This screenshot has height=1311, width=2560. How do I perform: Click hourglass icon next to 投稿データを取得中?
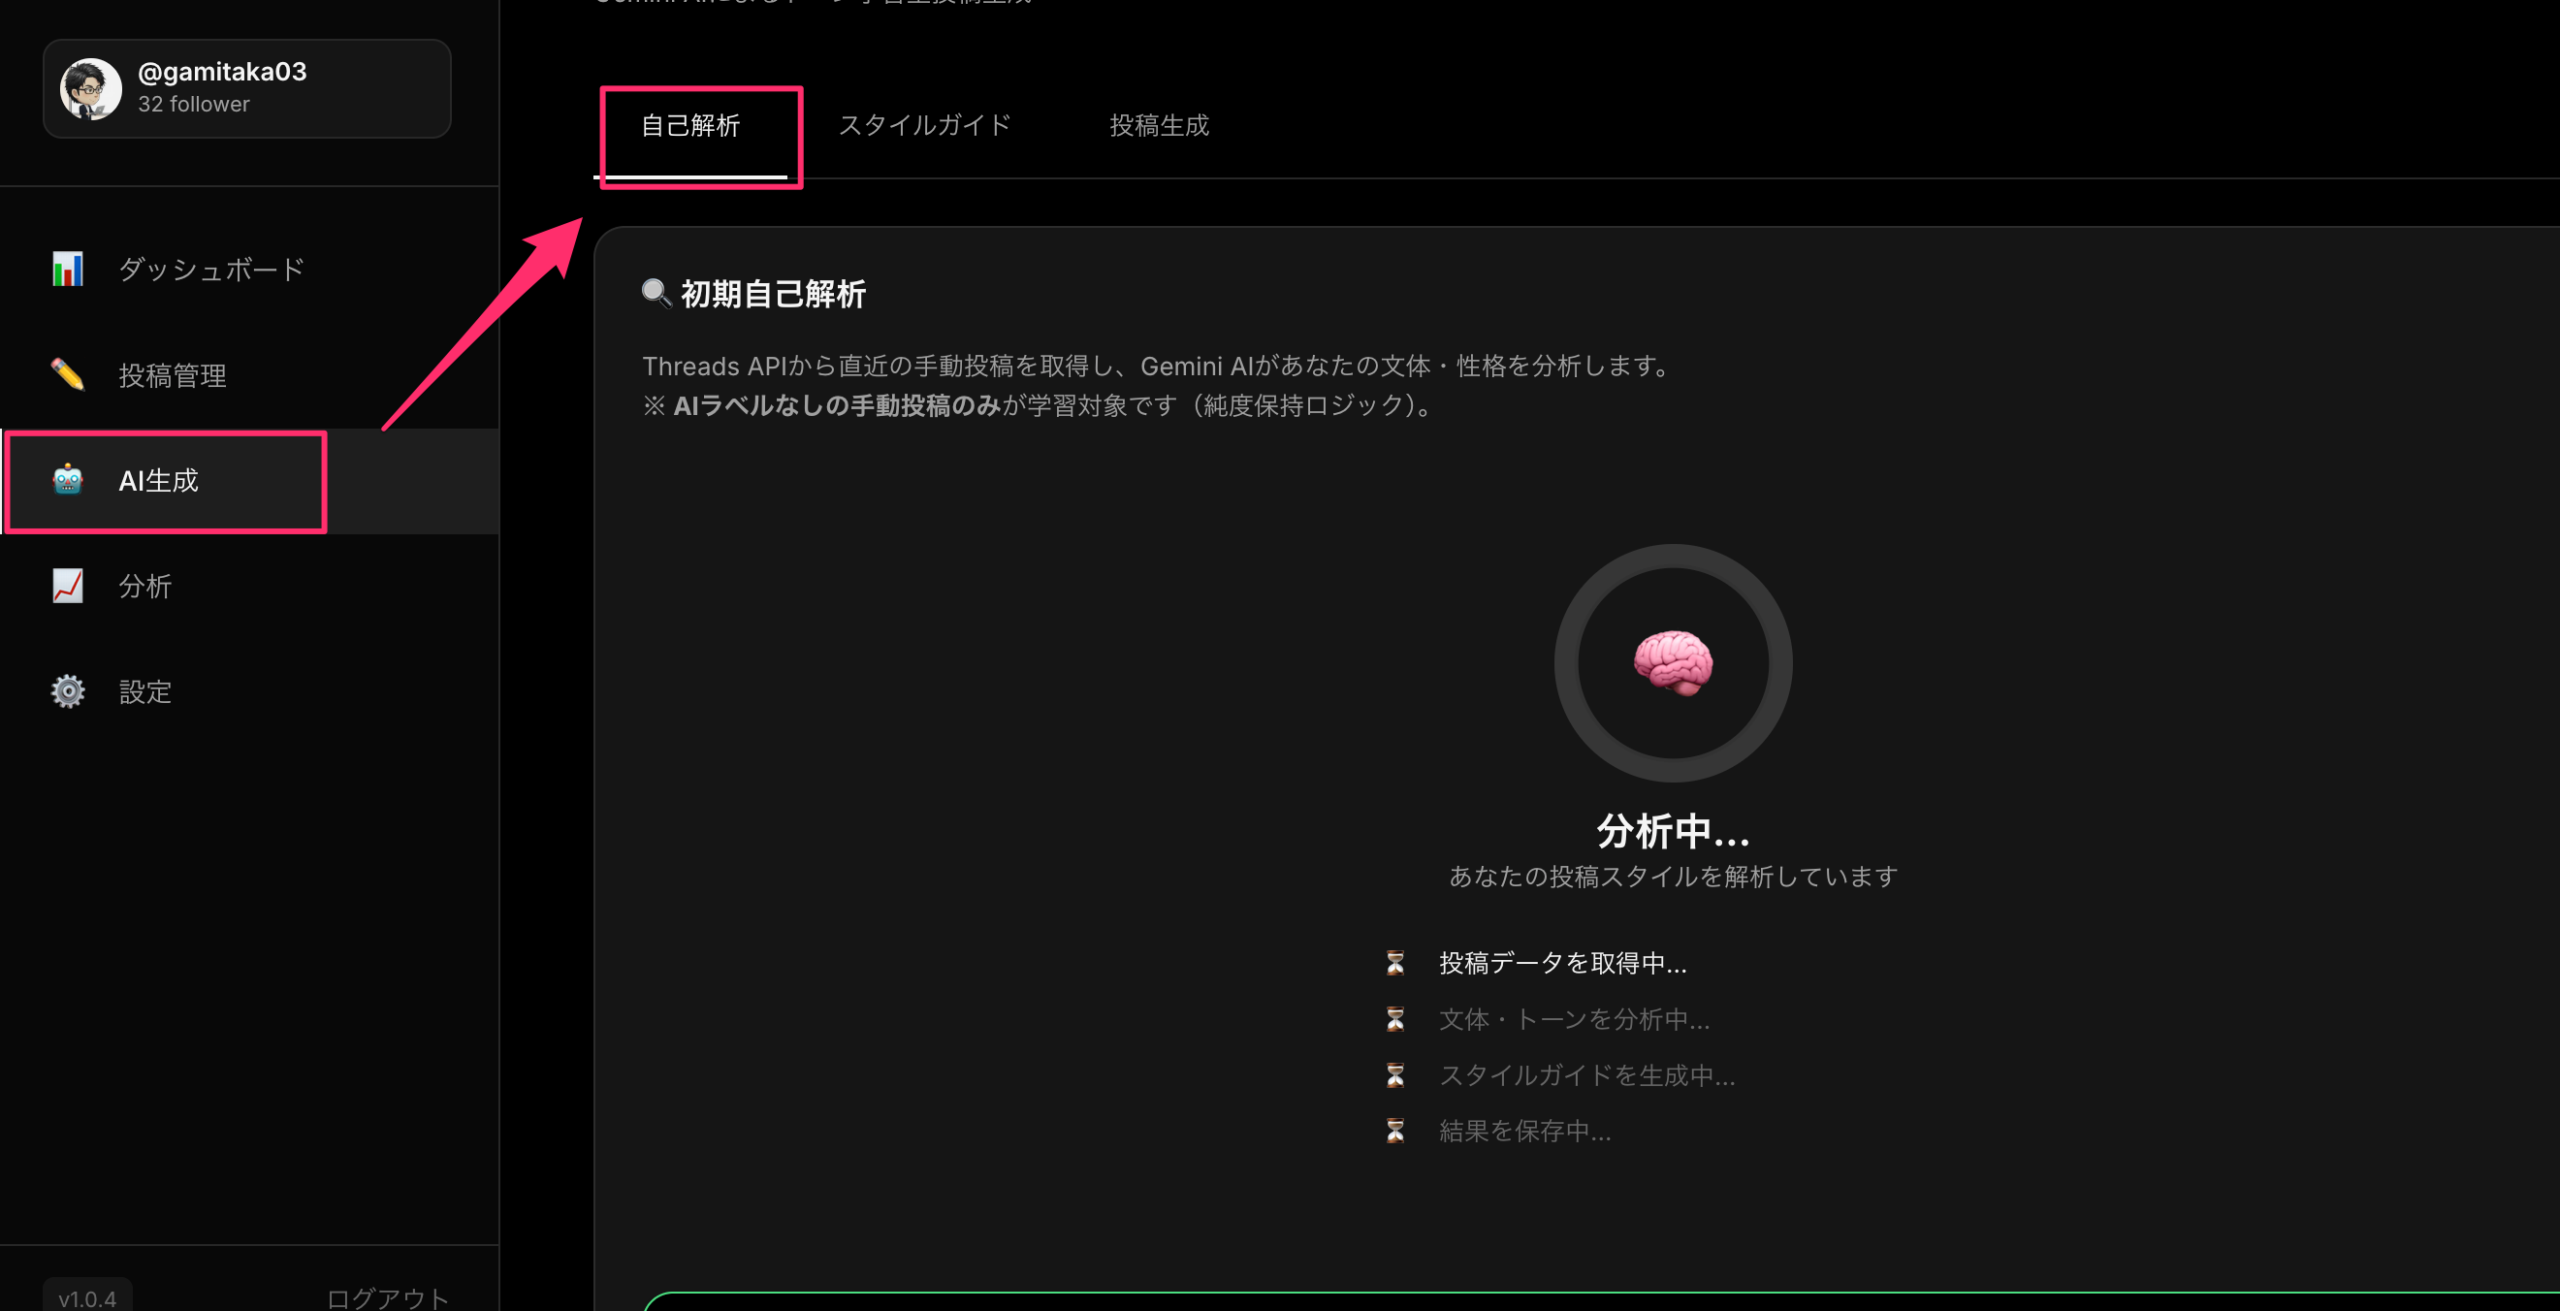tap(1395, 962)
